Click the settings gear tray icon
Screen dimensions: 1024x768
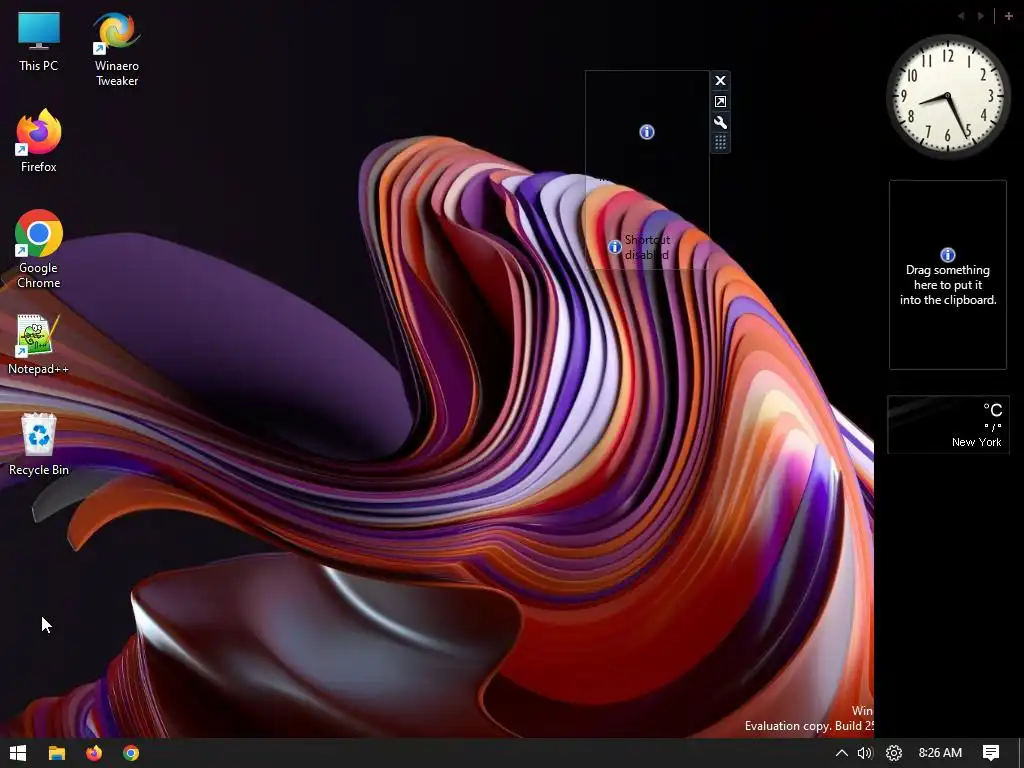click(x=894, y=753)
